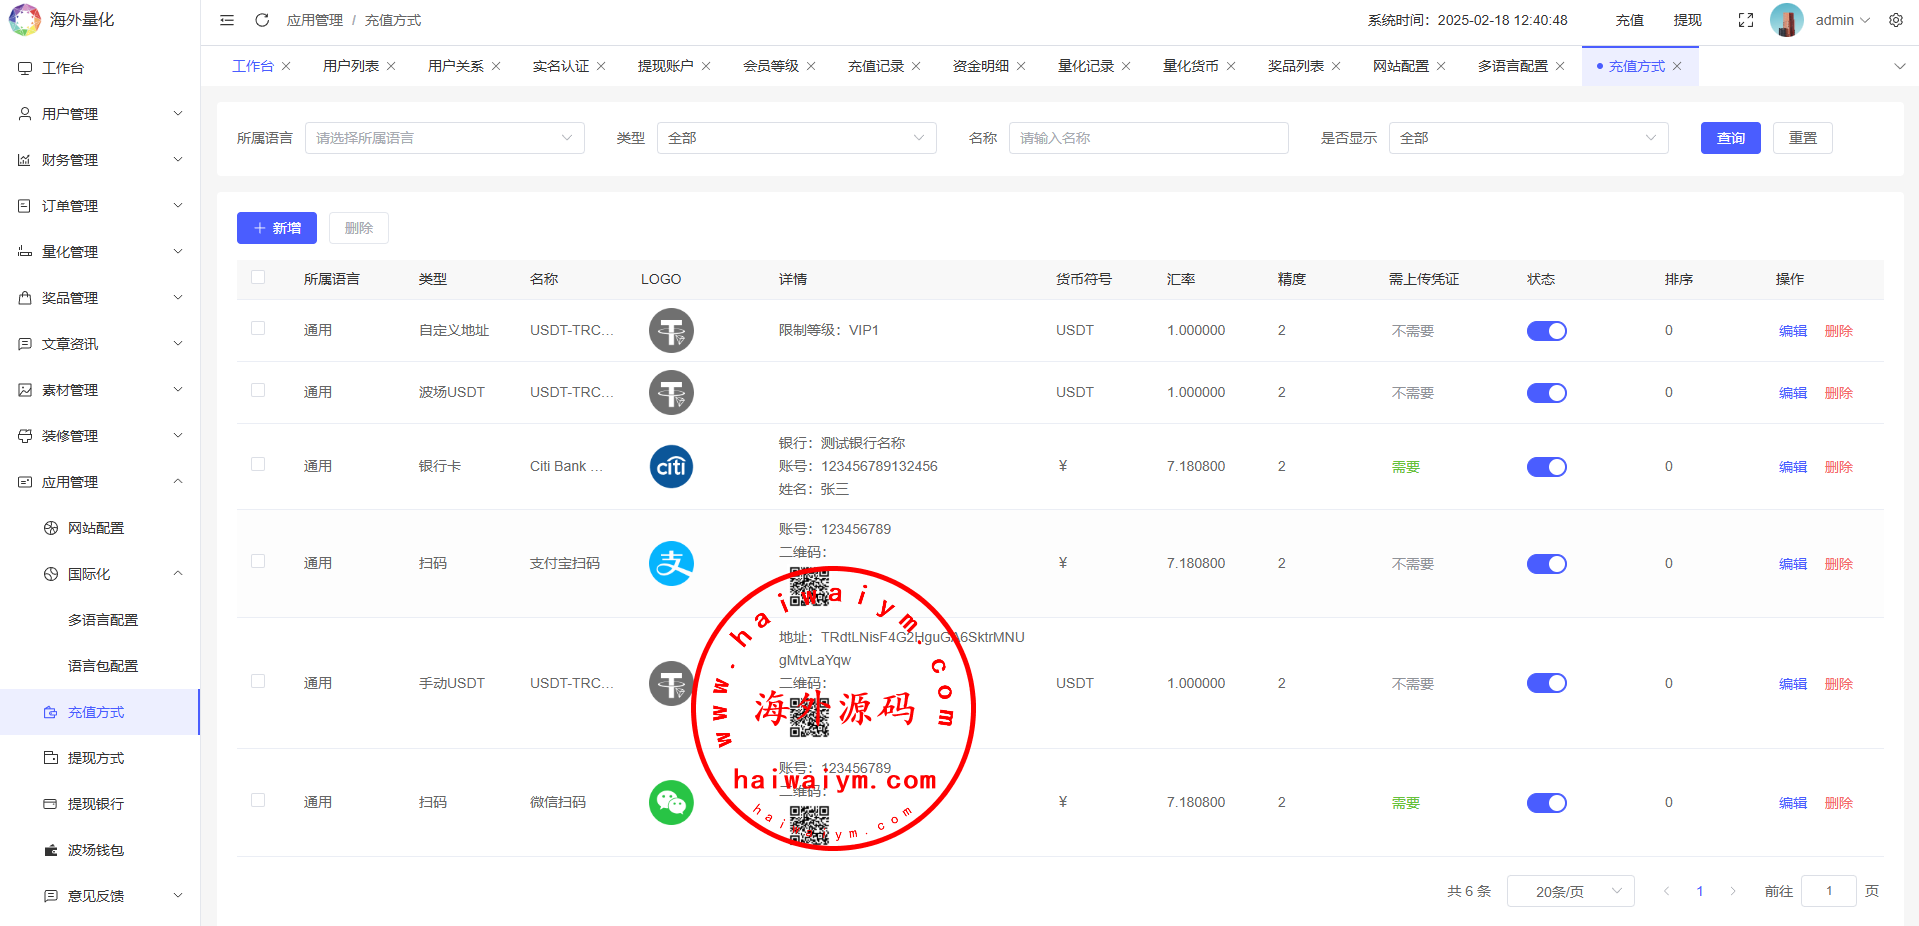Click the refresh page icon in header

[262, 20]
